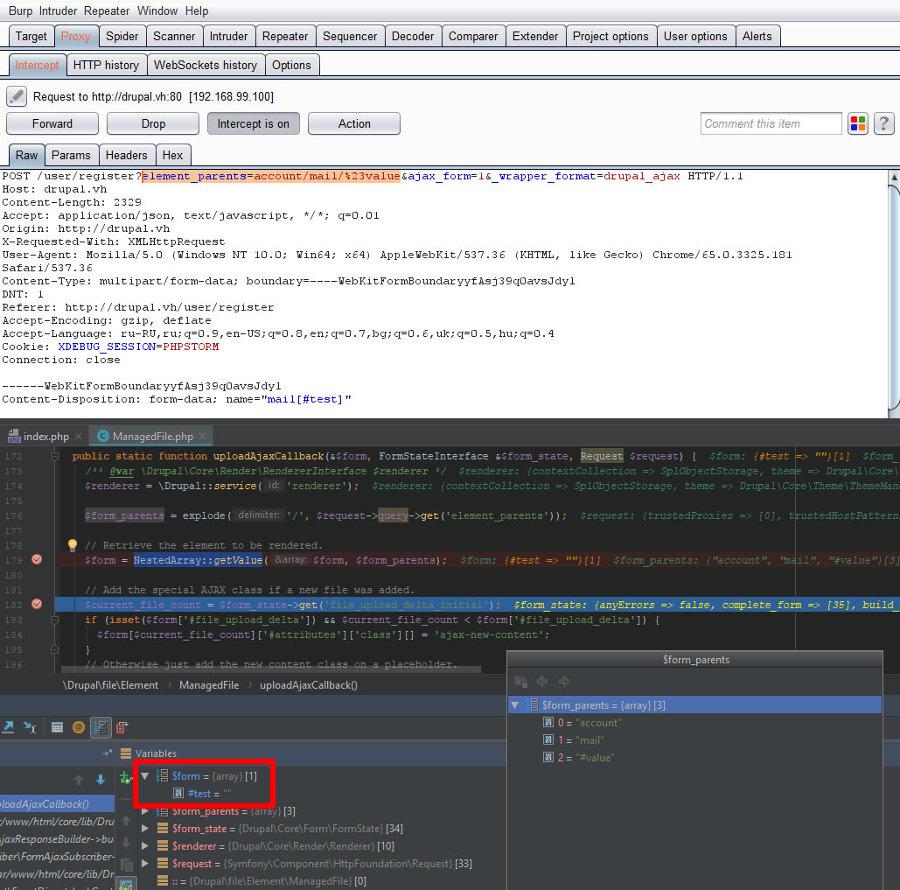
Task: Click the add new watch icon
Action: click(125, 777)
